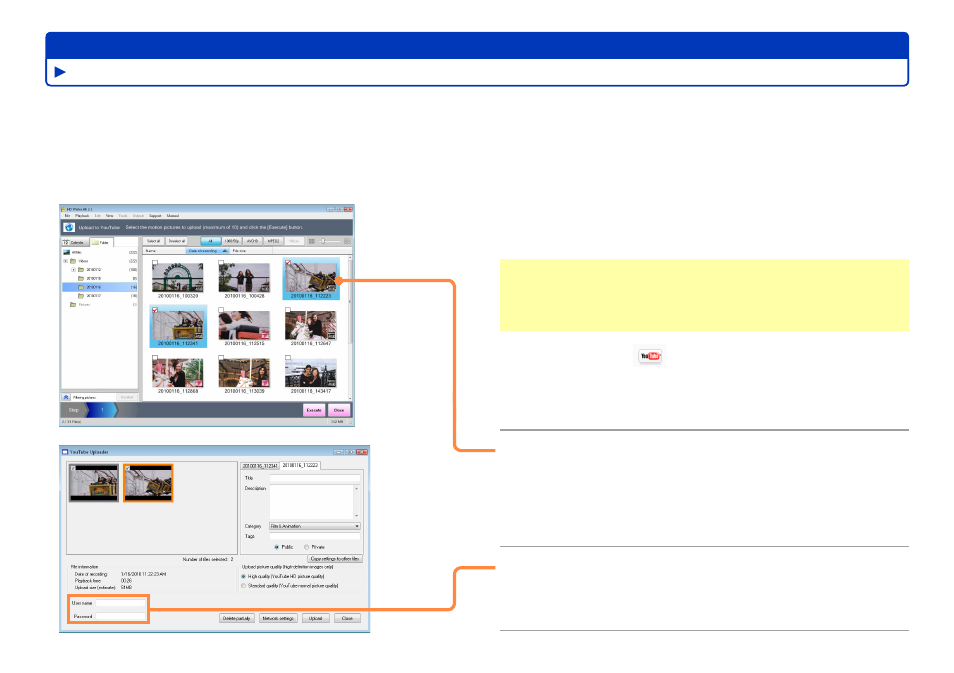Expand the first subfolder under Videos
This screenshot has height=673, width=954.
[x=74, y=270]
